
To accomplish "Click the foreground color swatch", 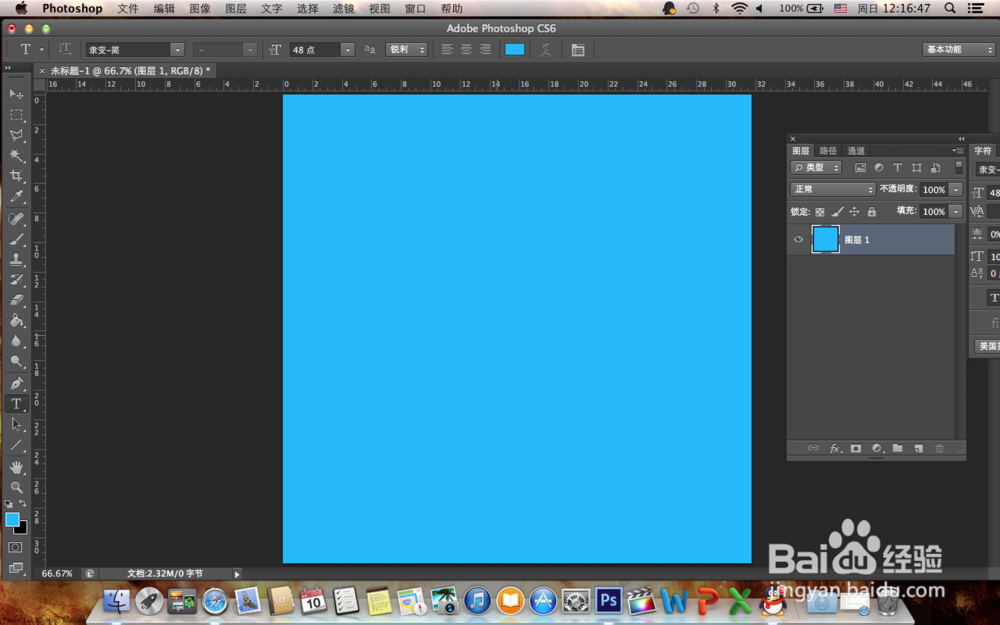I will (x=12, y=519).
